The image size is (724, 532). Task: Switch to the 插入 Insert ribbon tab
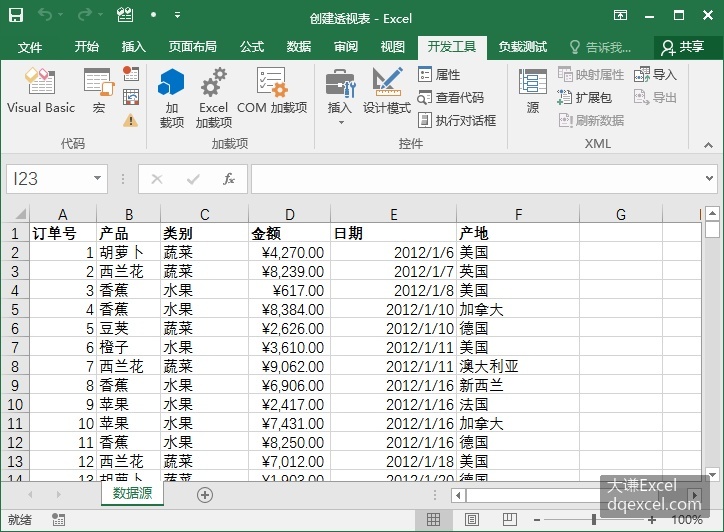(133, 47)
